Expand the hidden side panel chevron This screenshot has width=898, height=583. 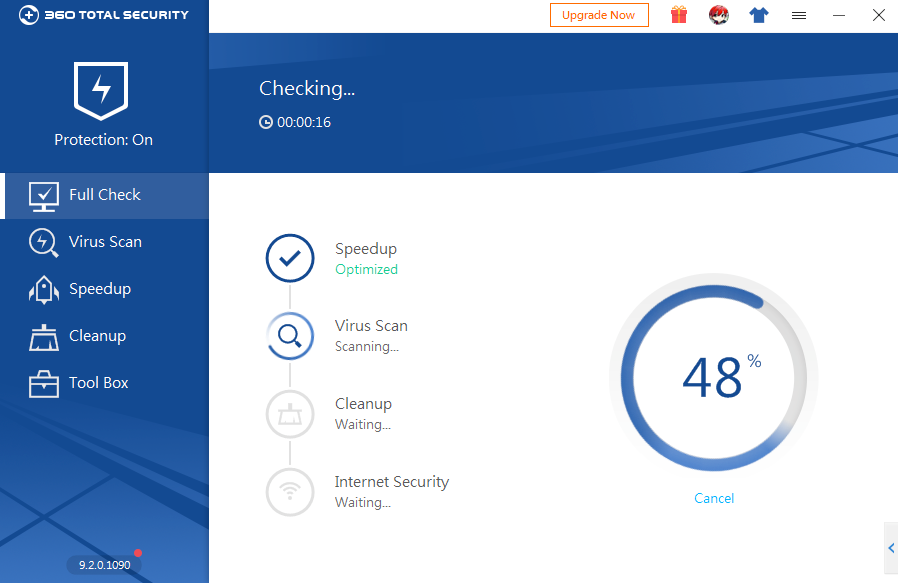pos(891,548)
